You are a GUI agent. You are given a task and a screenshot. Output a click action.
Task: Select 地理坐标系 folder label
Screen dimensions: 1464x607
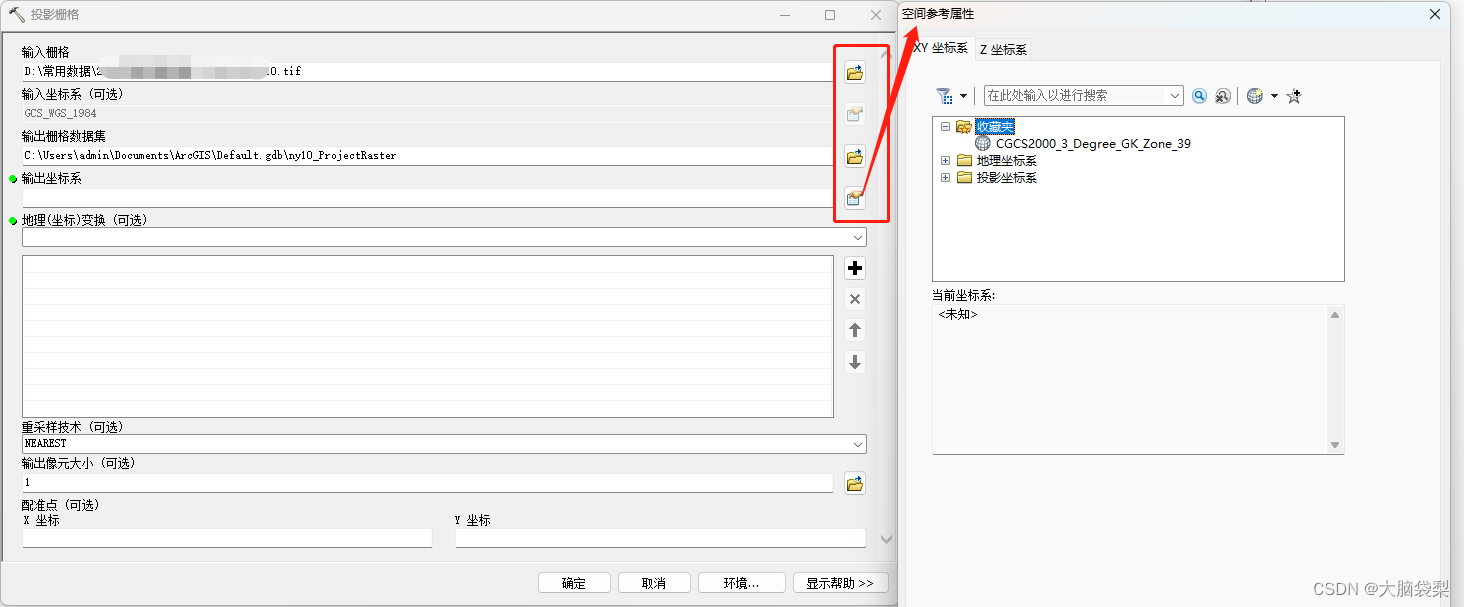click(x=1007, y=161)
